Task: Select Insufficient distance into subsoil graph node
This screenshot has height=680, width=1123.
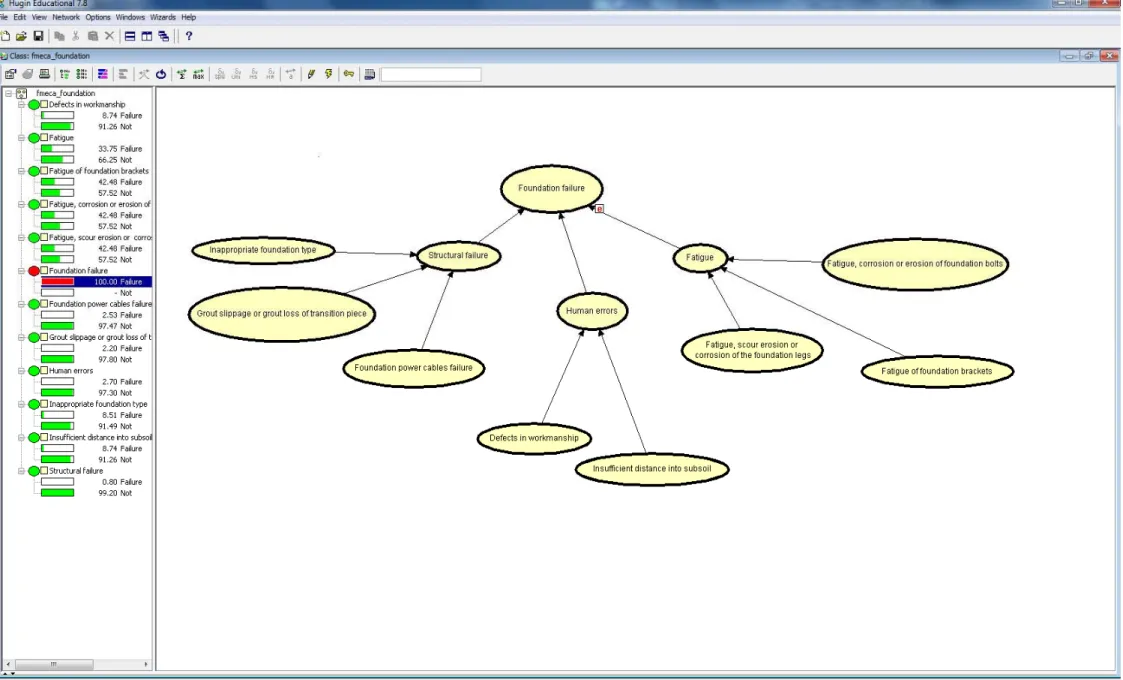Action: point(652,469)
